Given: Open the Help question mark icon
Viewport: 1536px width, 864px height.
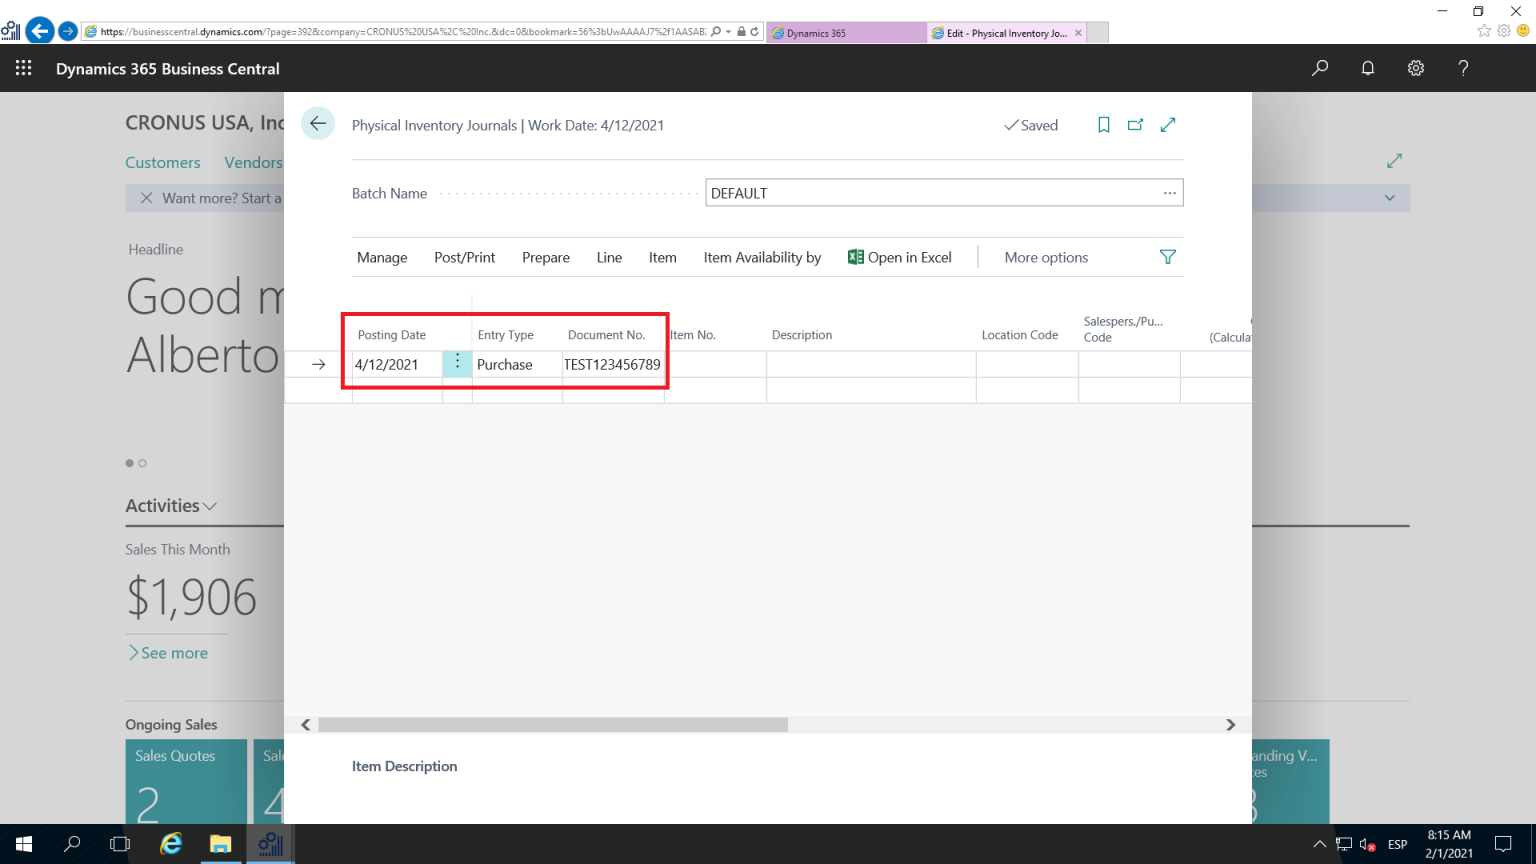Looking at the screenshot, I should coord(1463,68).
